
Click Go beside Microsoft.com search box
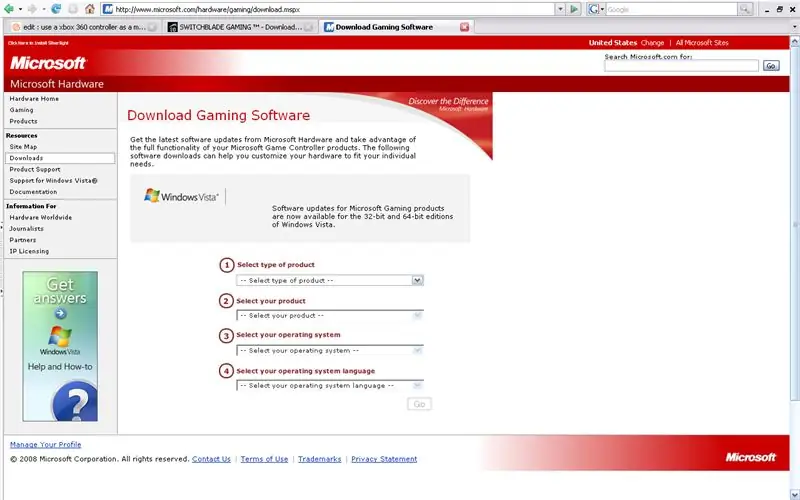click(771, 65)
